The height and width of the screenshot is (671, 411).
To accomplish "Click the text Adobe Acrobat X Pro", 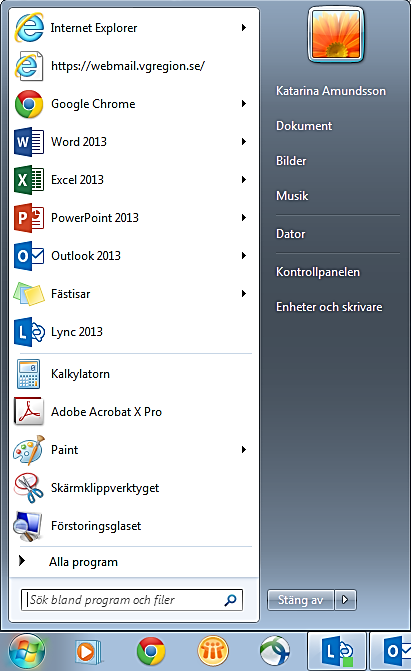I will click(x=106, y=412).
